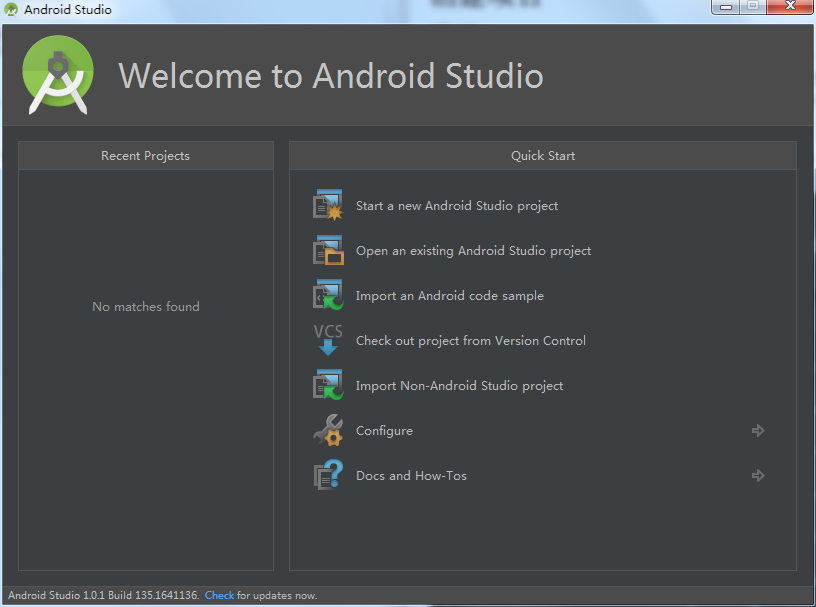
Task: Open Docs and How-Tos entry
Action: coord(411,476)
